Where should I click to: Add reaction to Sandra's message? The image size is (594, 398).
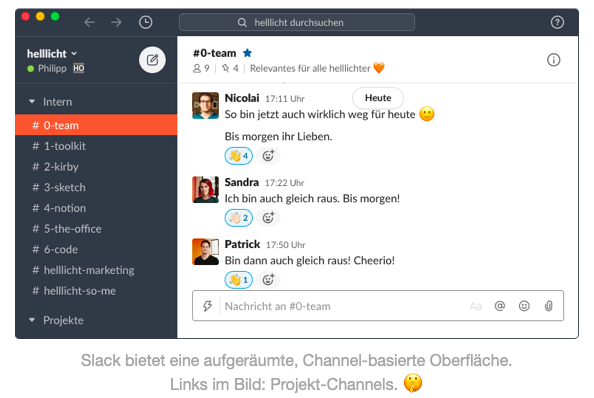268,218
